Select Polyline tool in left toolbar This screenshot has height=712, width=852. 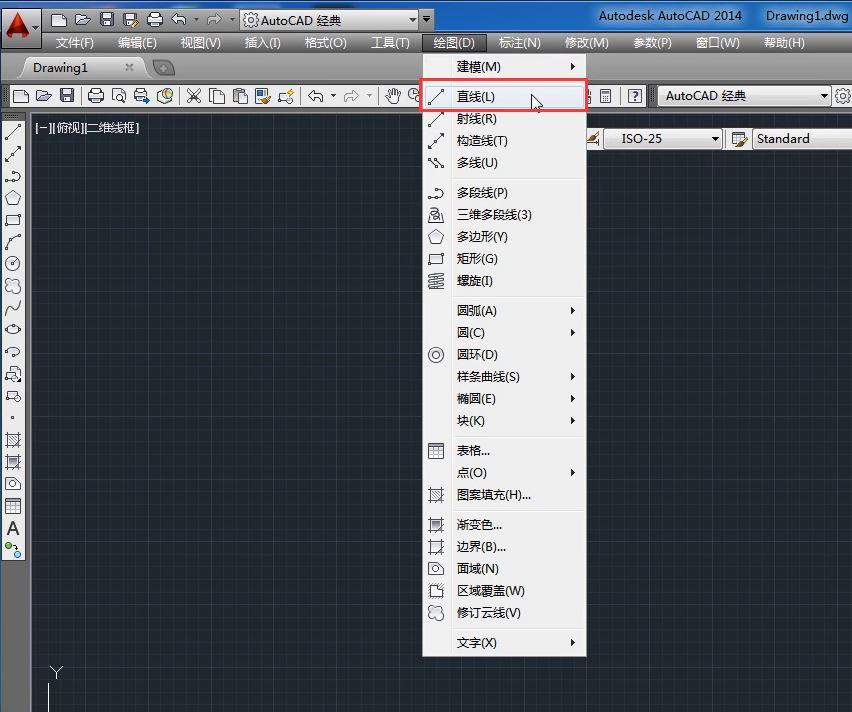[x=13, y=176]
